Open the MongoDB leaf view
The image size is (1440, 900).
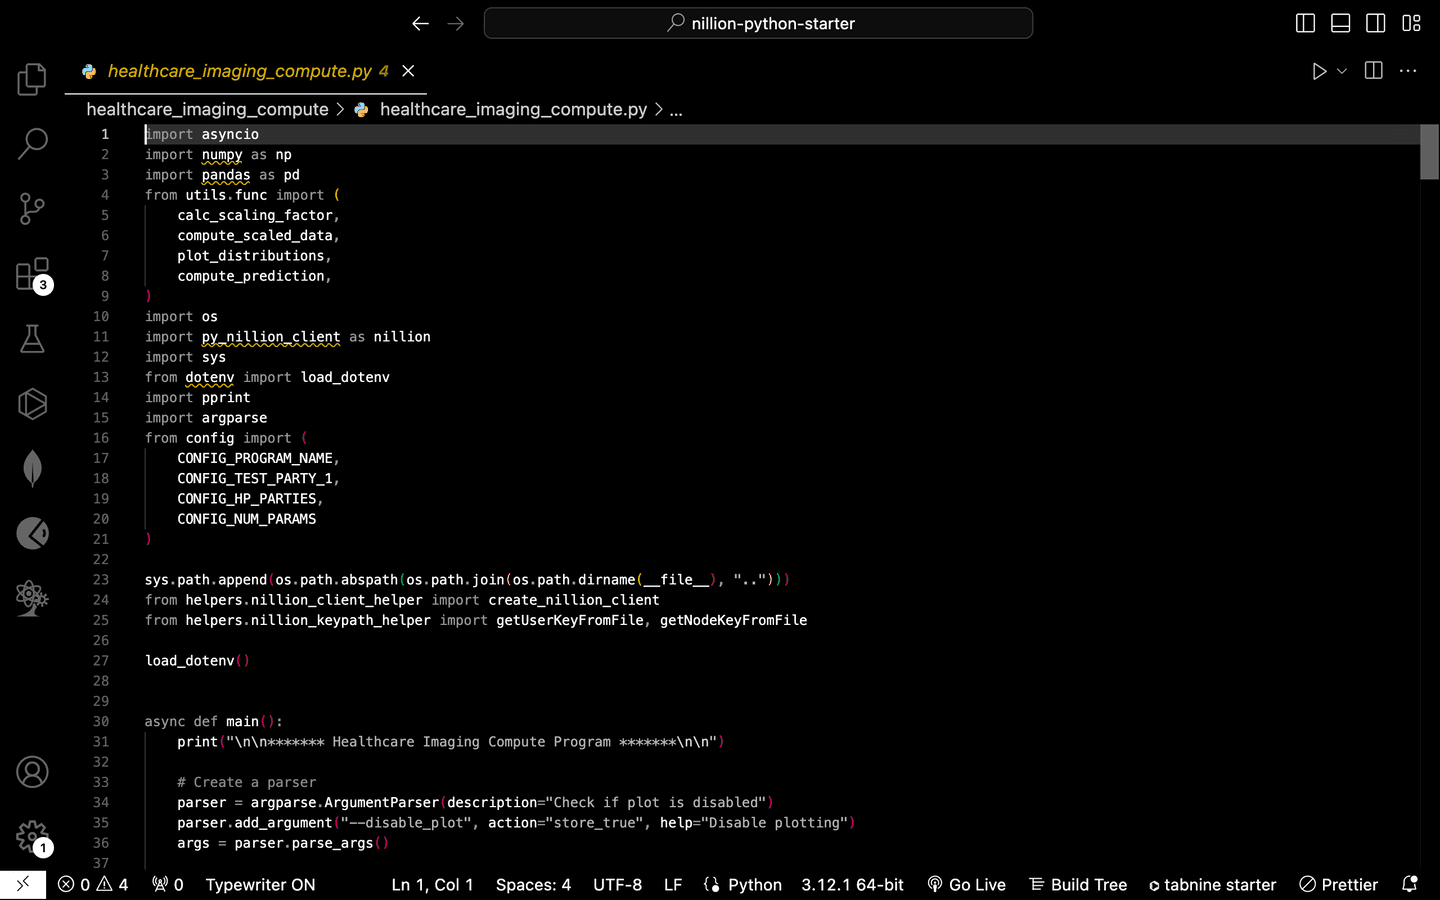(x=32, y=469)
